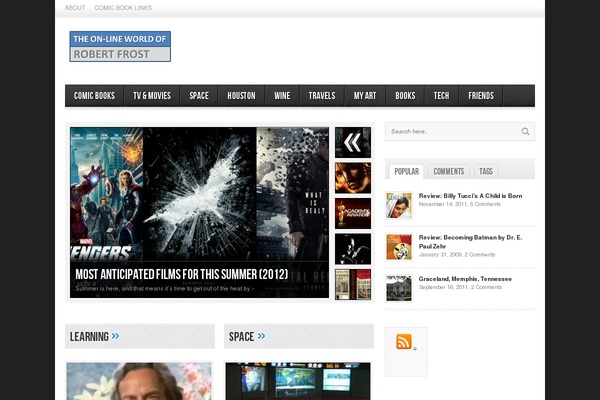Click the Graceland house thumbnail
The width and height of the screenshot is (600, 400).
pyautogui.click(x=399, y=288)
